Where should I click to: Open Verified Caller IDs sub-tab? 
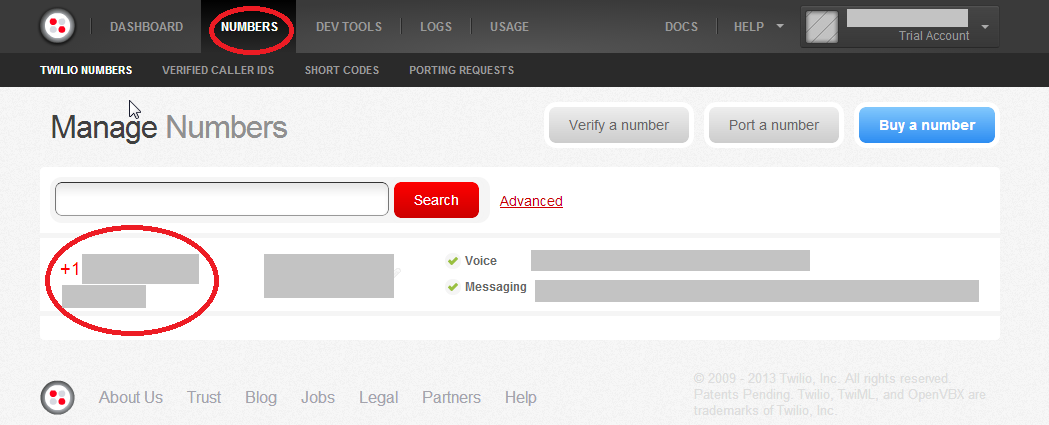[x=218, y=70]
